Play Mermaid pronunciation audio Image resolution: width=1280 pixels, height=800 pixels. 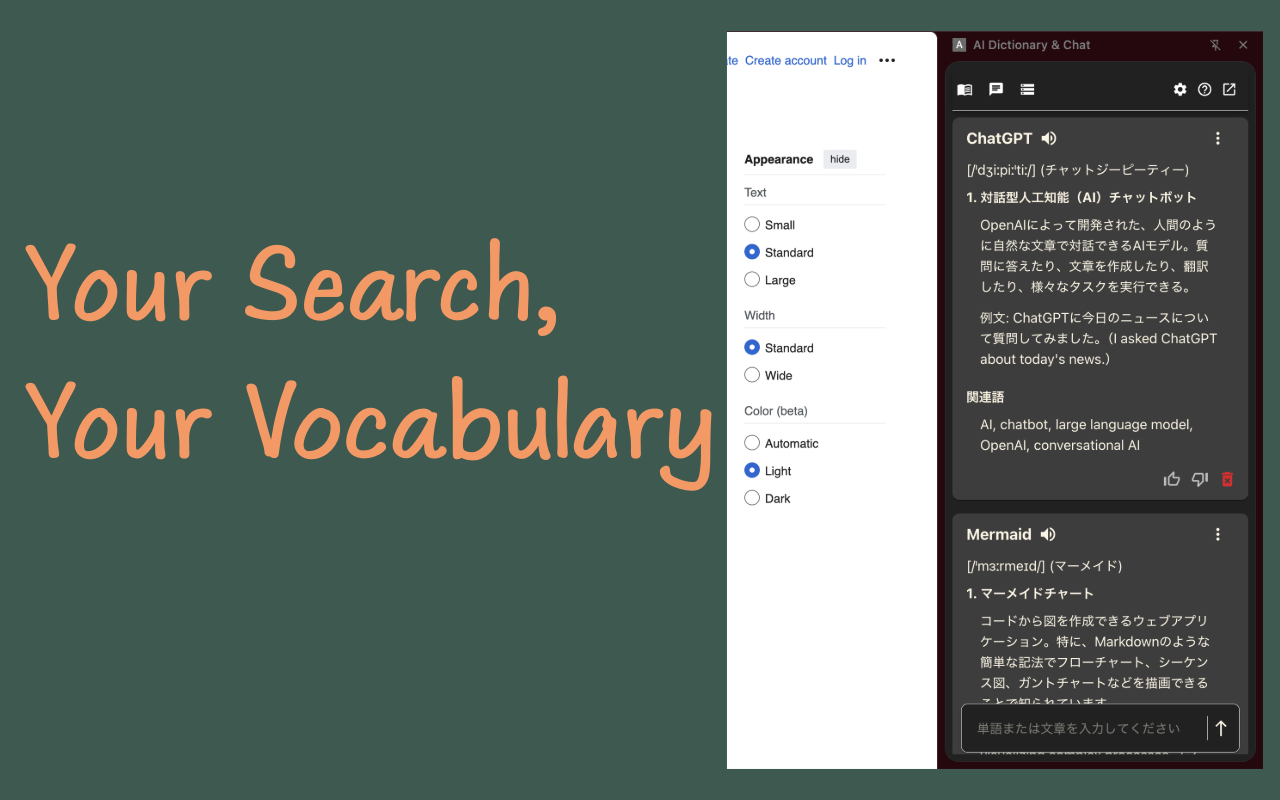pyautogui.click(x=1048, y=534)
